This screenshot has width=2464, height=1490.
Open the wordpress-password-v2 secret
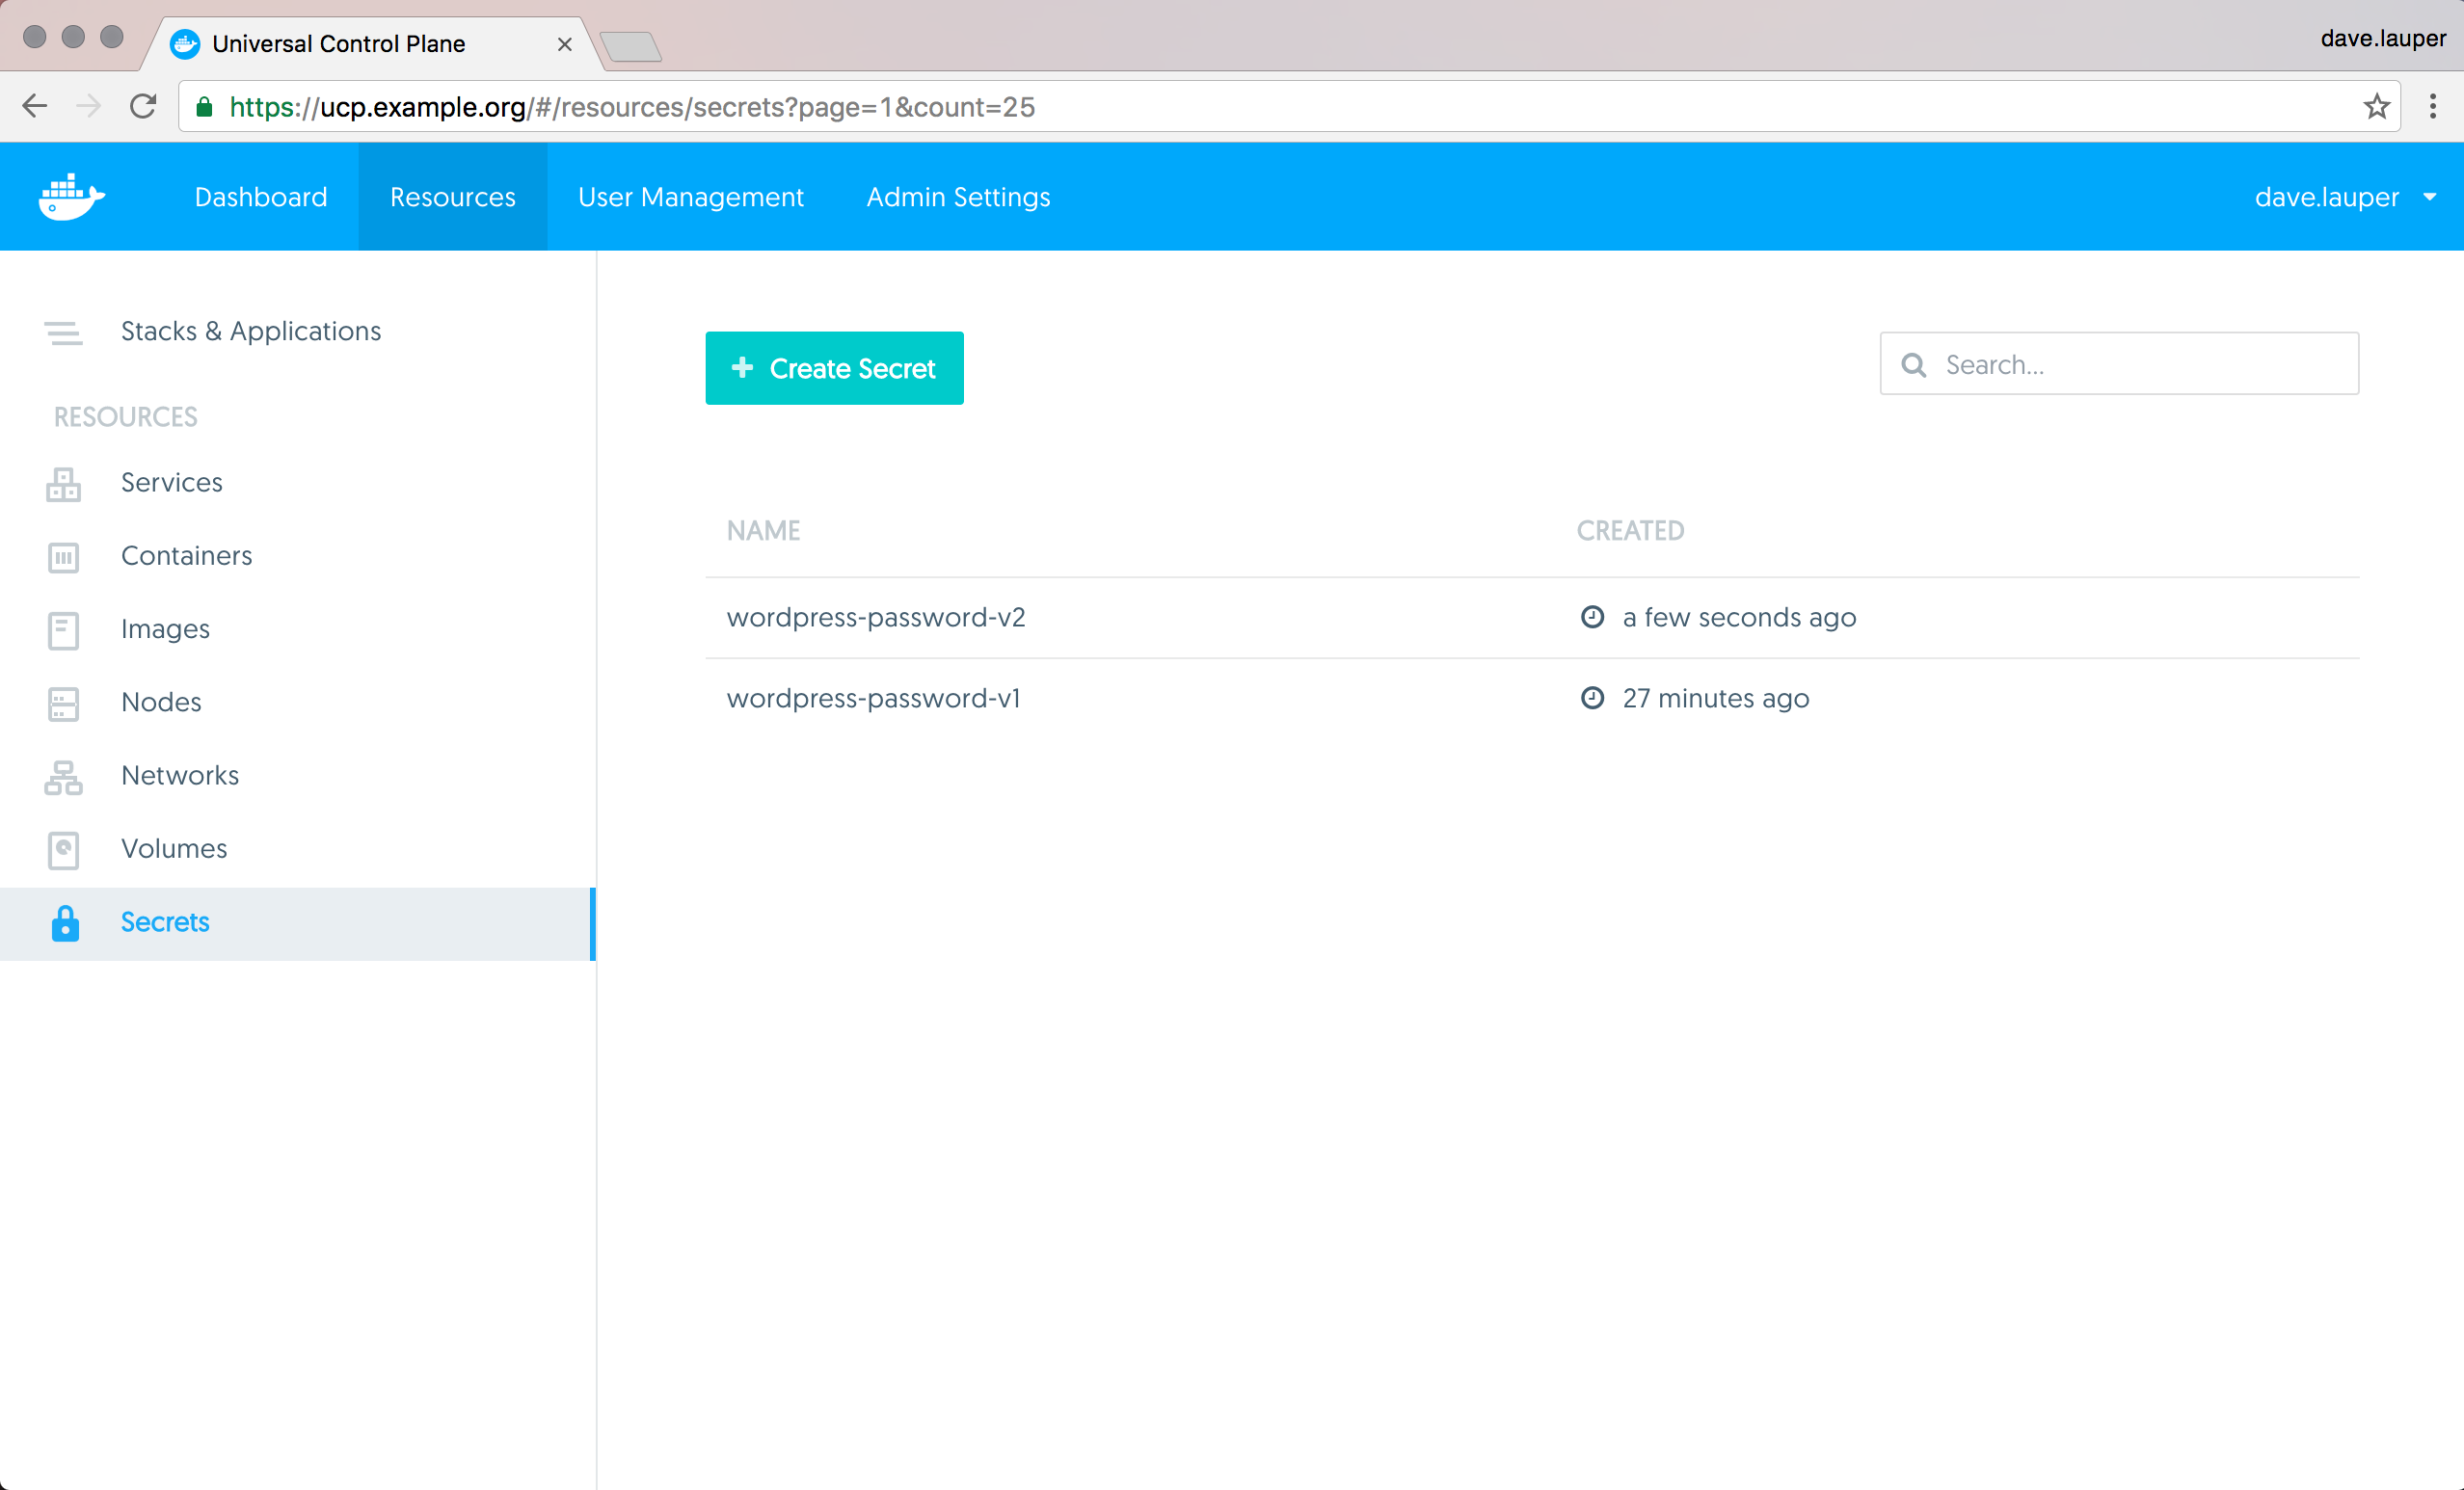click(875, 618)
